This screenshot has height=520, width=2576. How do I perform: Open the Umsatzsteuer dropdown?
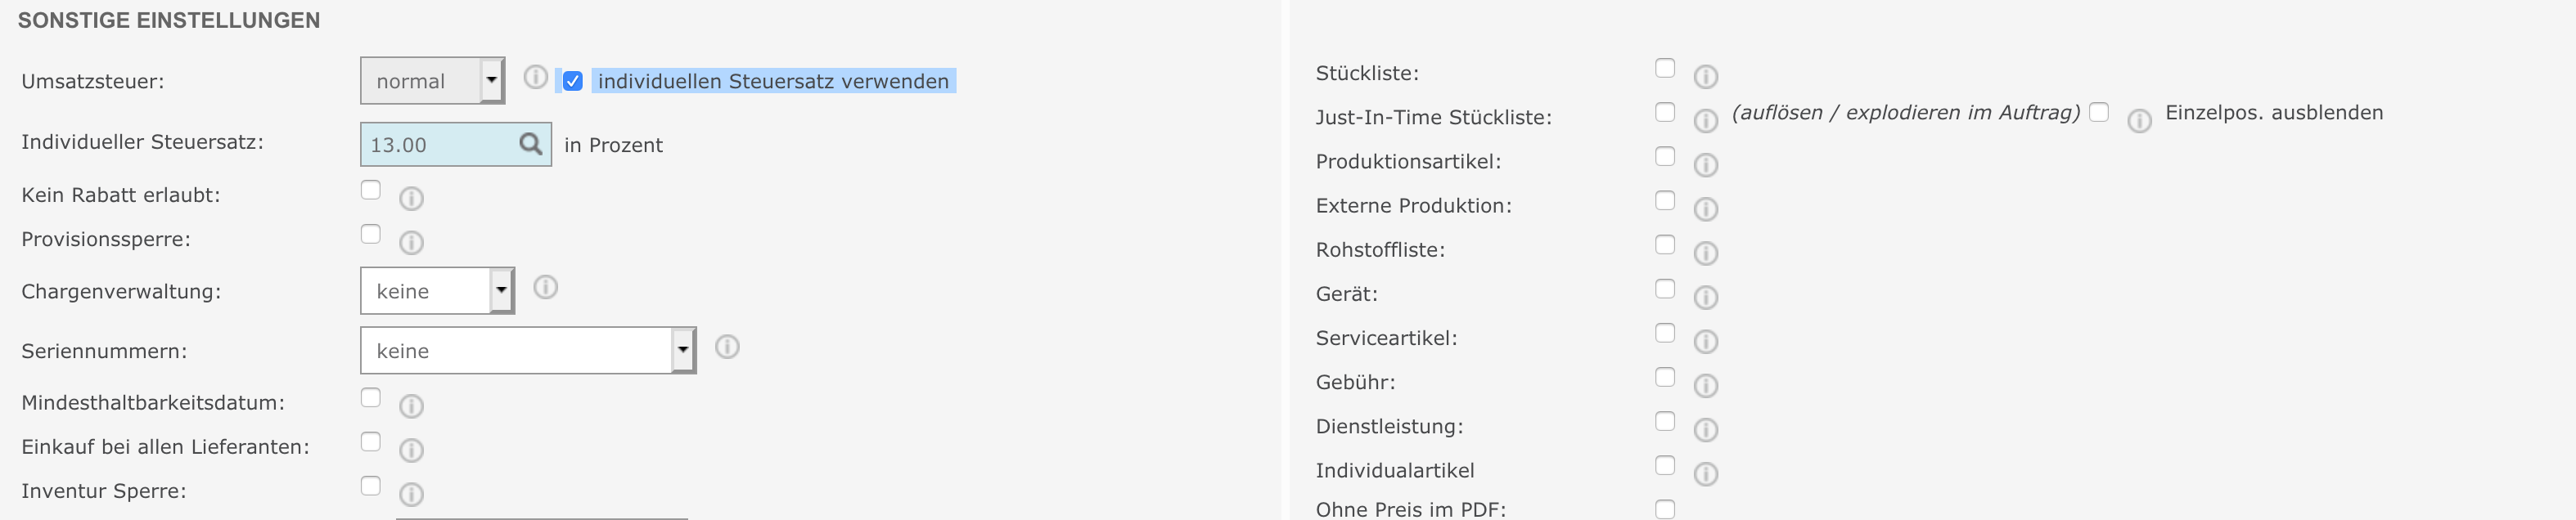[432, 81]
